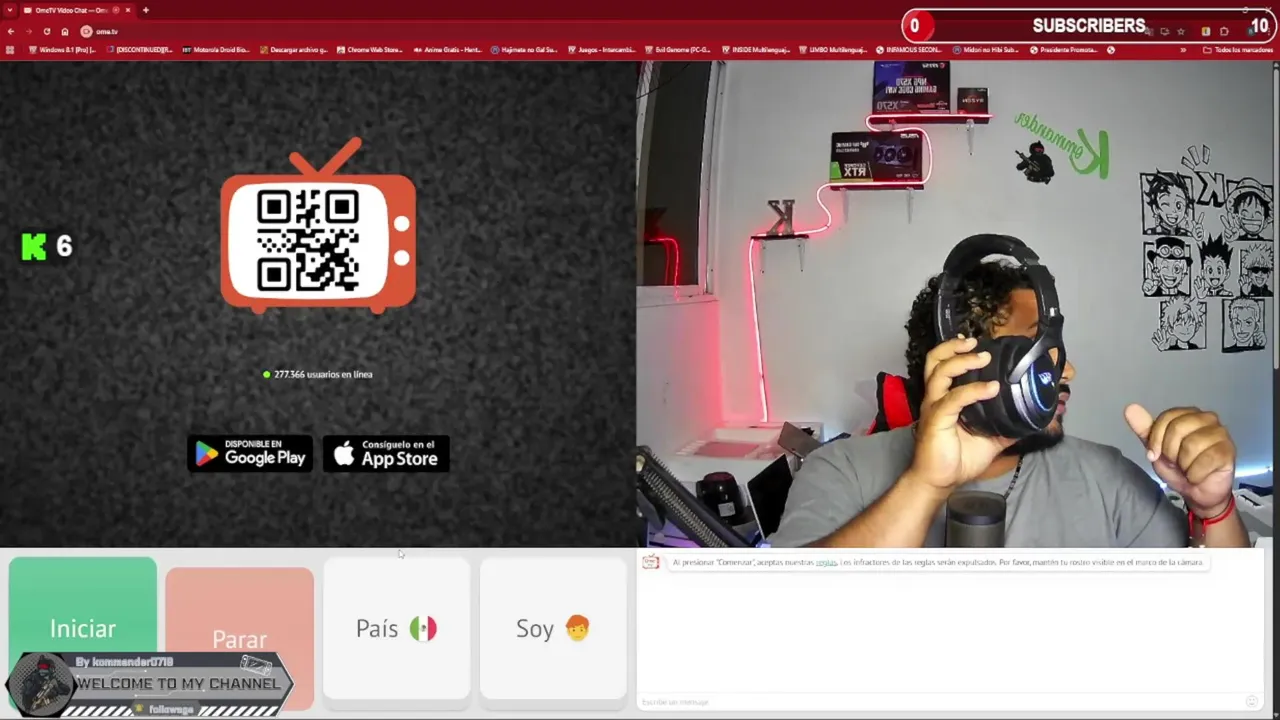The image size is (1280, 720).
Task: Open the apps grid in bookmarks bar
Action: (x=10, y=50)
